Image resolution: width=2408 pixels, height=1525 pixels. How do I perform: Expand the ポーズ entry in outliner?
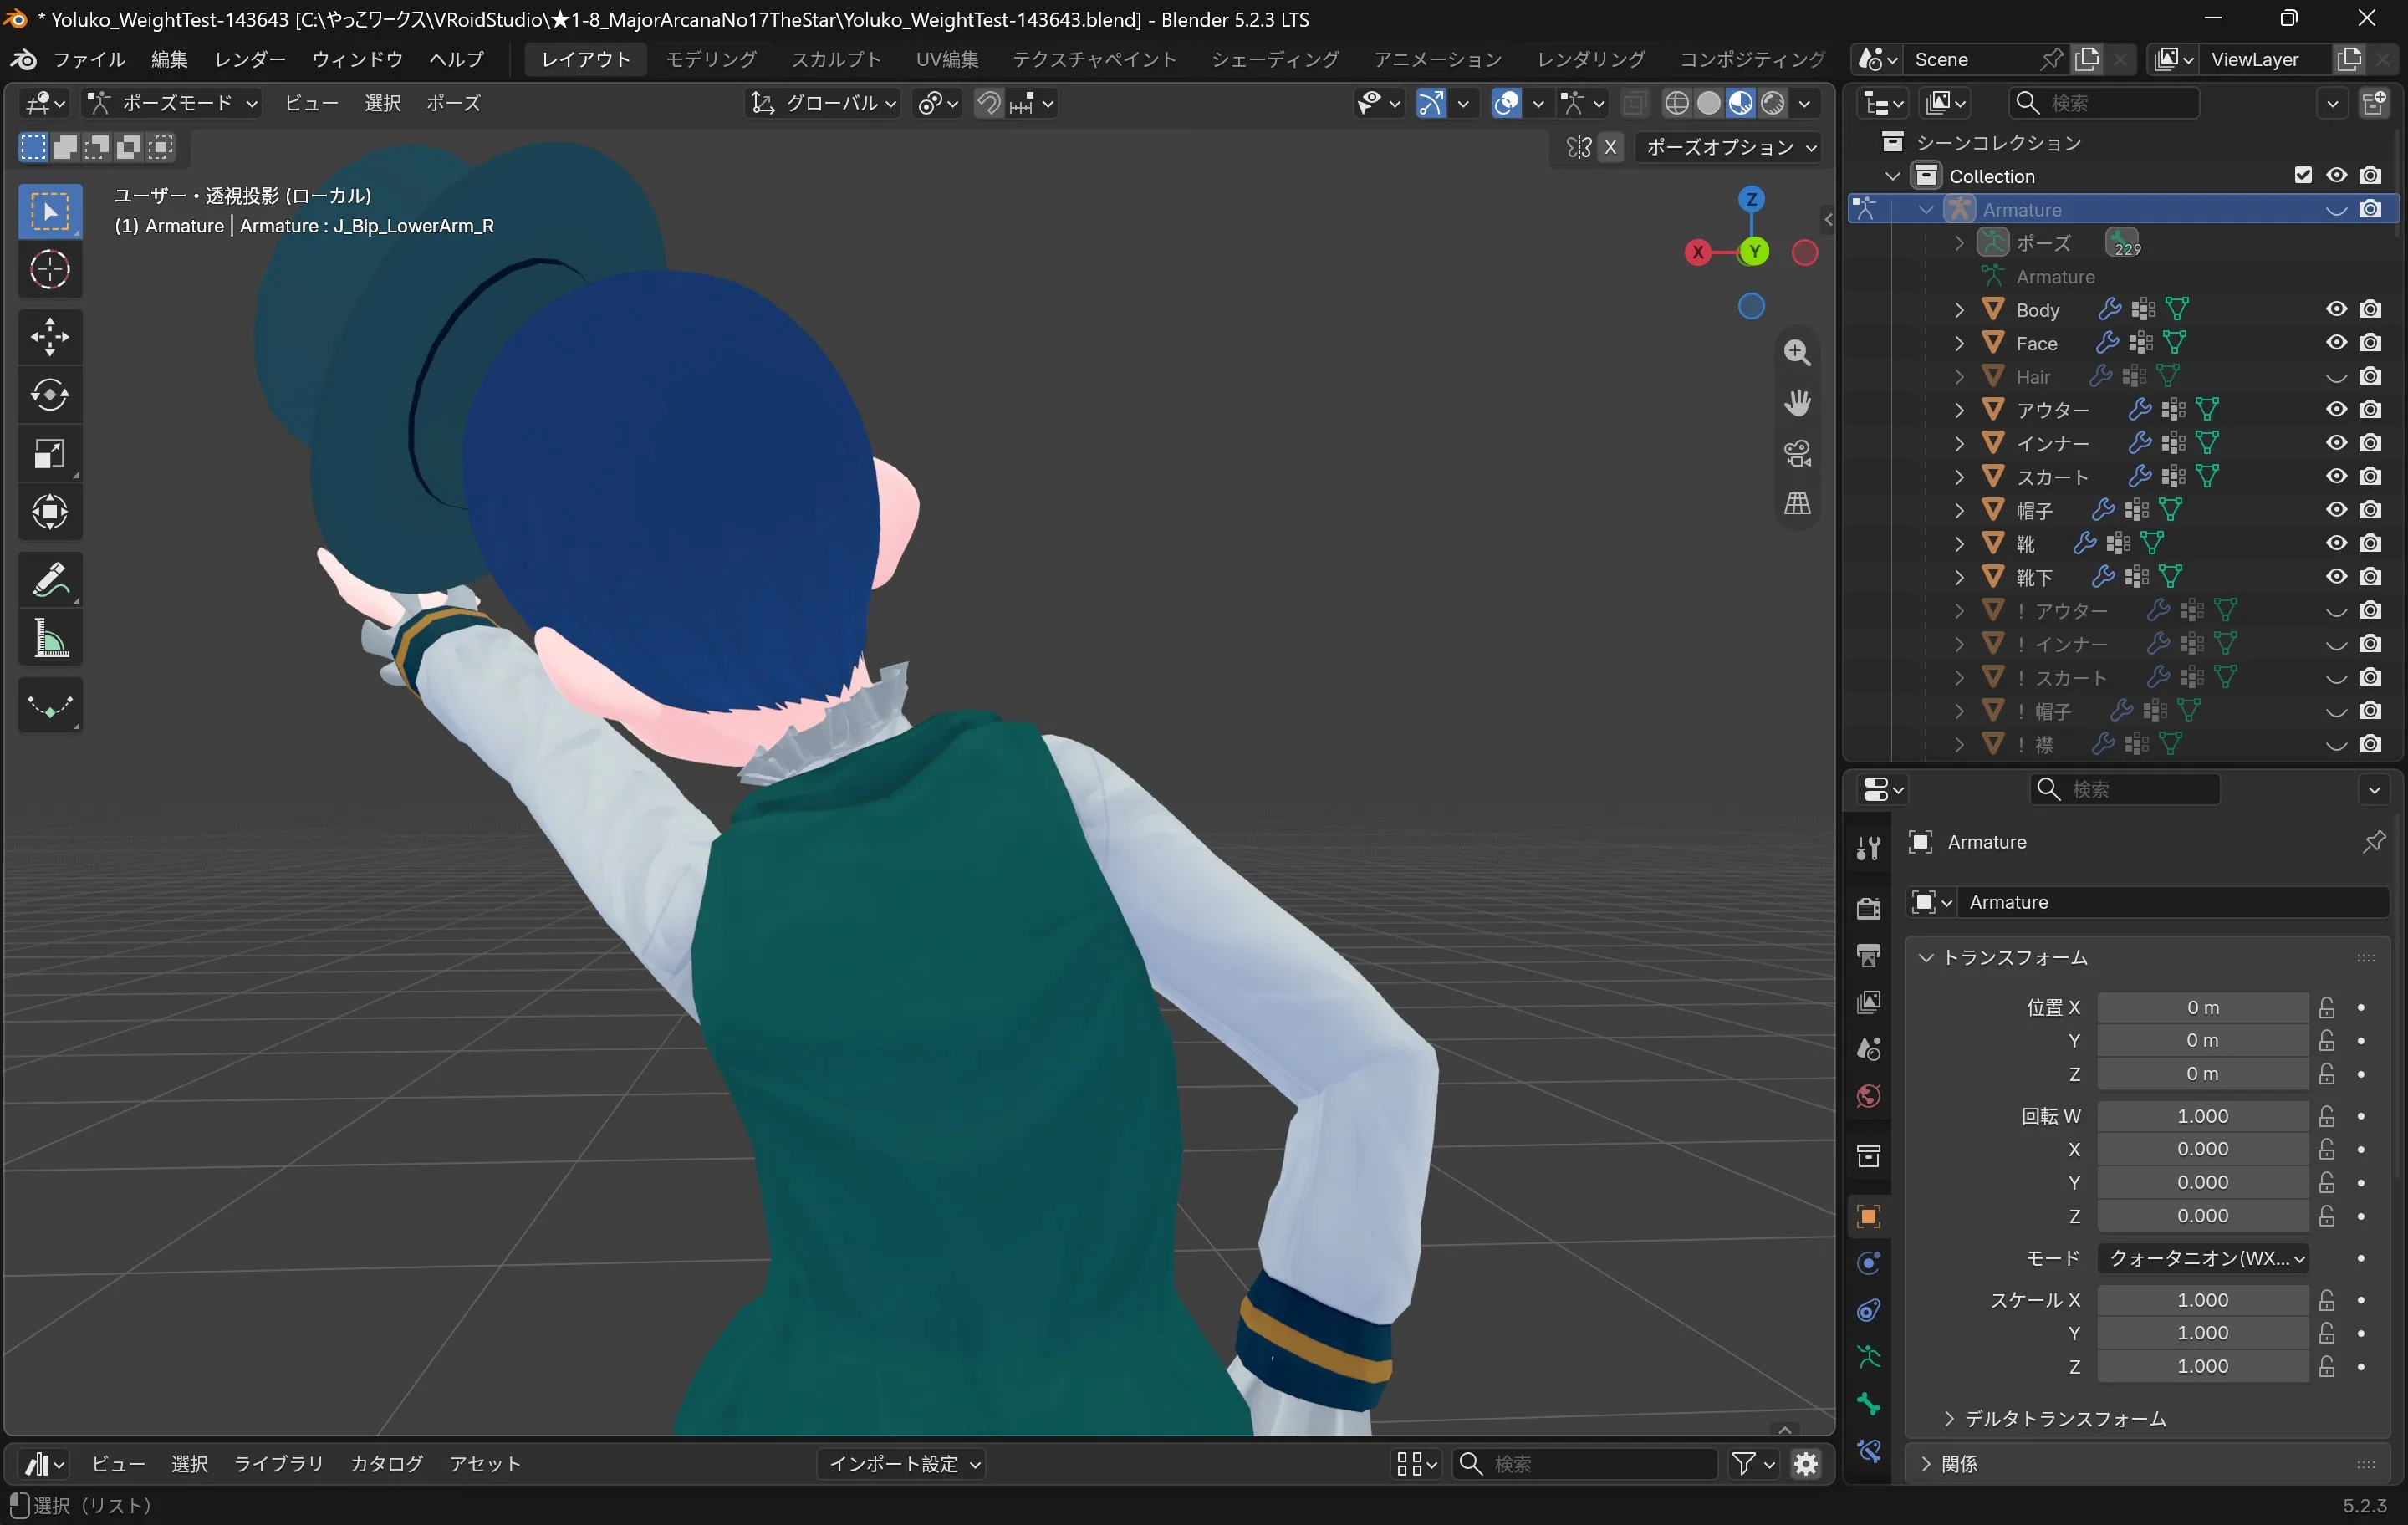(1959, 243)
